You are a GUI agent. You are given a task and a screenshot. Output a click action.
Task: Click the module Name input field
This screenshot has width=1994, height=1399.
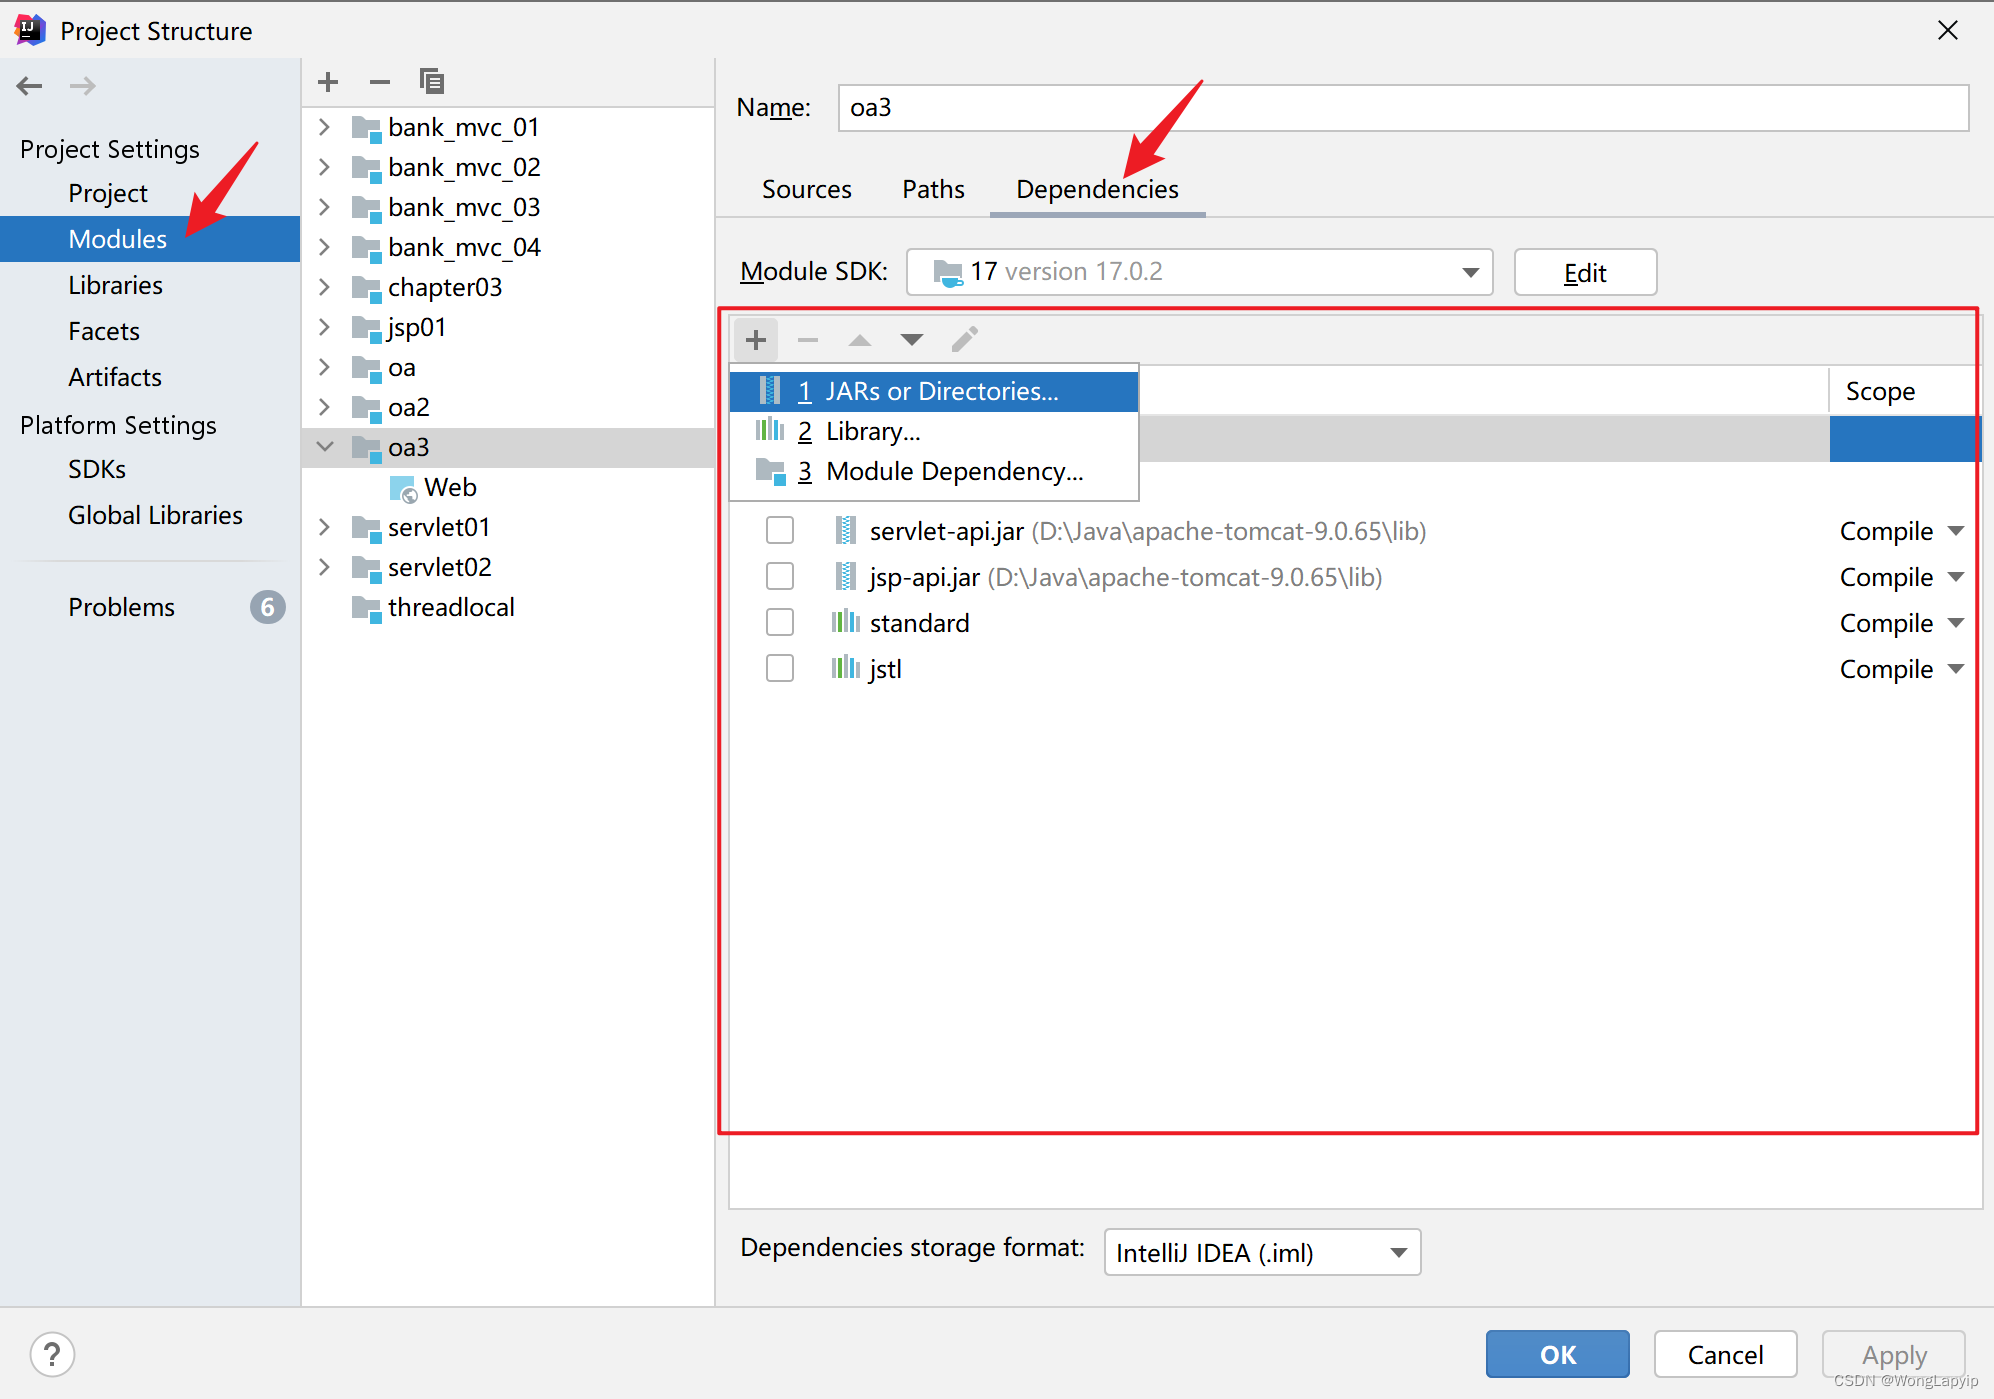(x=1402, y=108)
